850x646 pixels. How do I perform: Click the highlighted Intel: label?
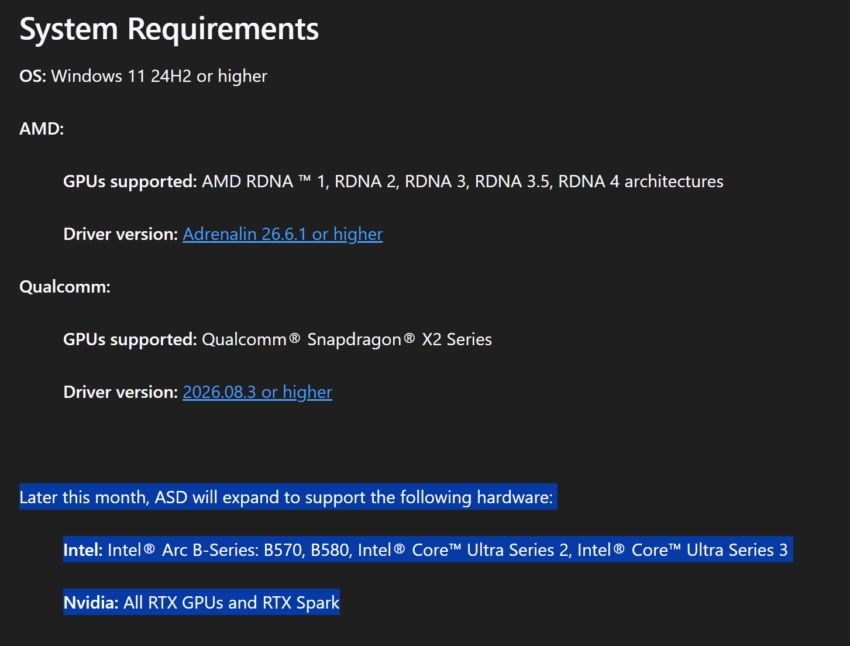[83, 550]
